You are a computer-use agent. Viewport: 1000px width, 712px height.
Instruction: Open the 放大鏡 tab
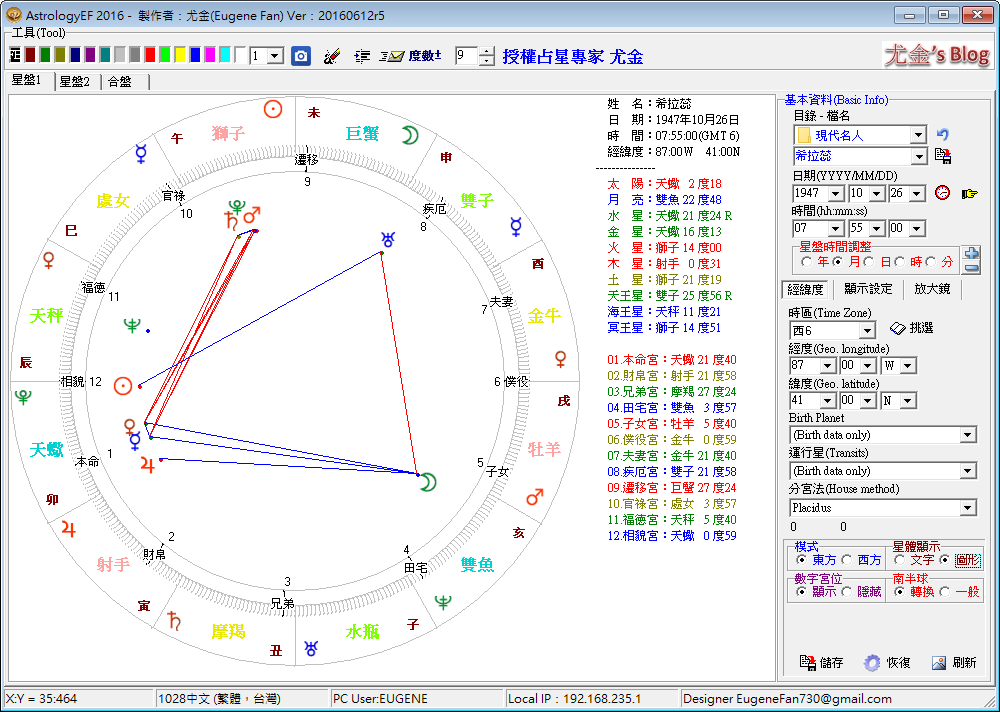pyautogui.click(x=932, y=289)
